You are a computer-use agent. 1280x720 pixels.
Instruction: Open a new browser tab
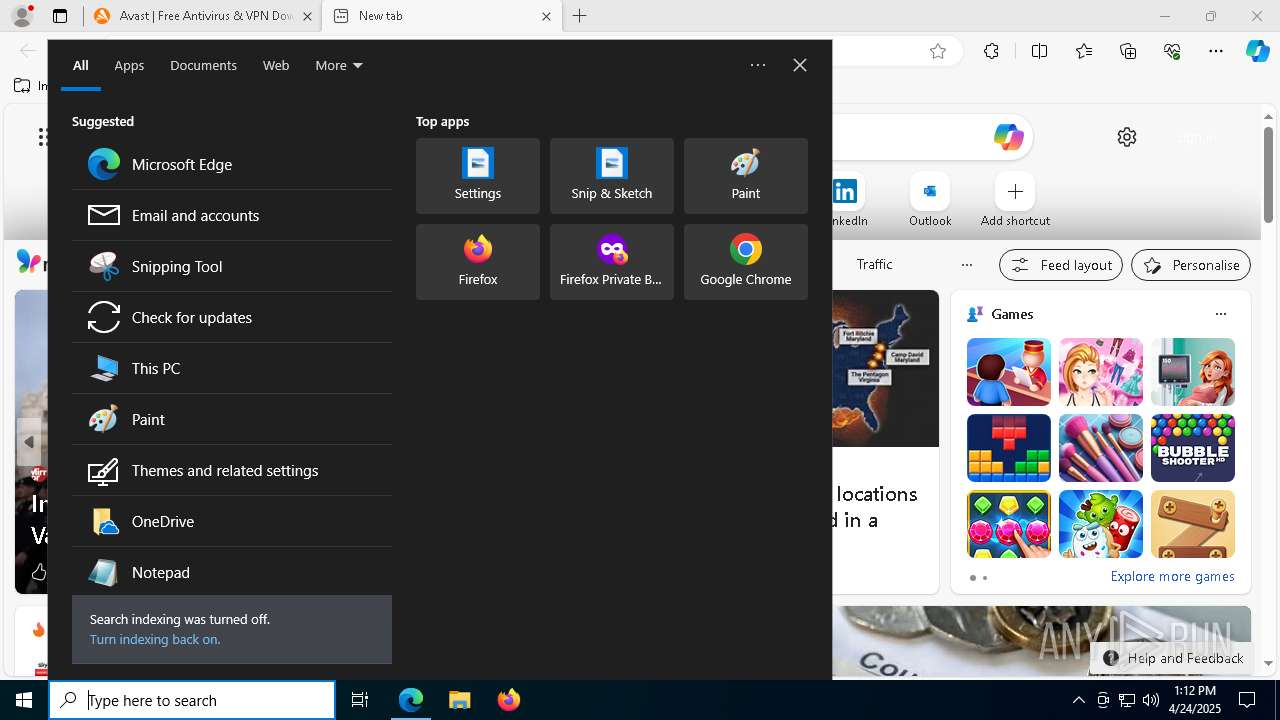pyautogui.click(x=580, y=16)
